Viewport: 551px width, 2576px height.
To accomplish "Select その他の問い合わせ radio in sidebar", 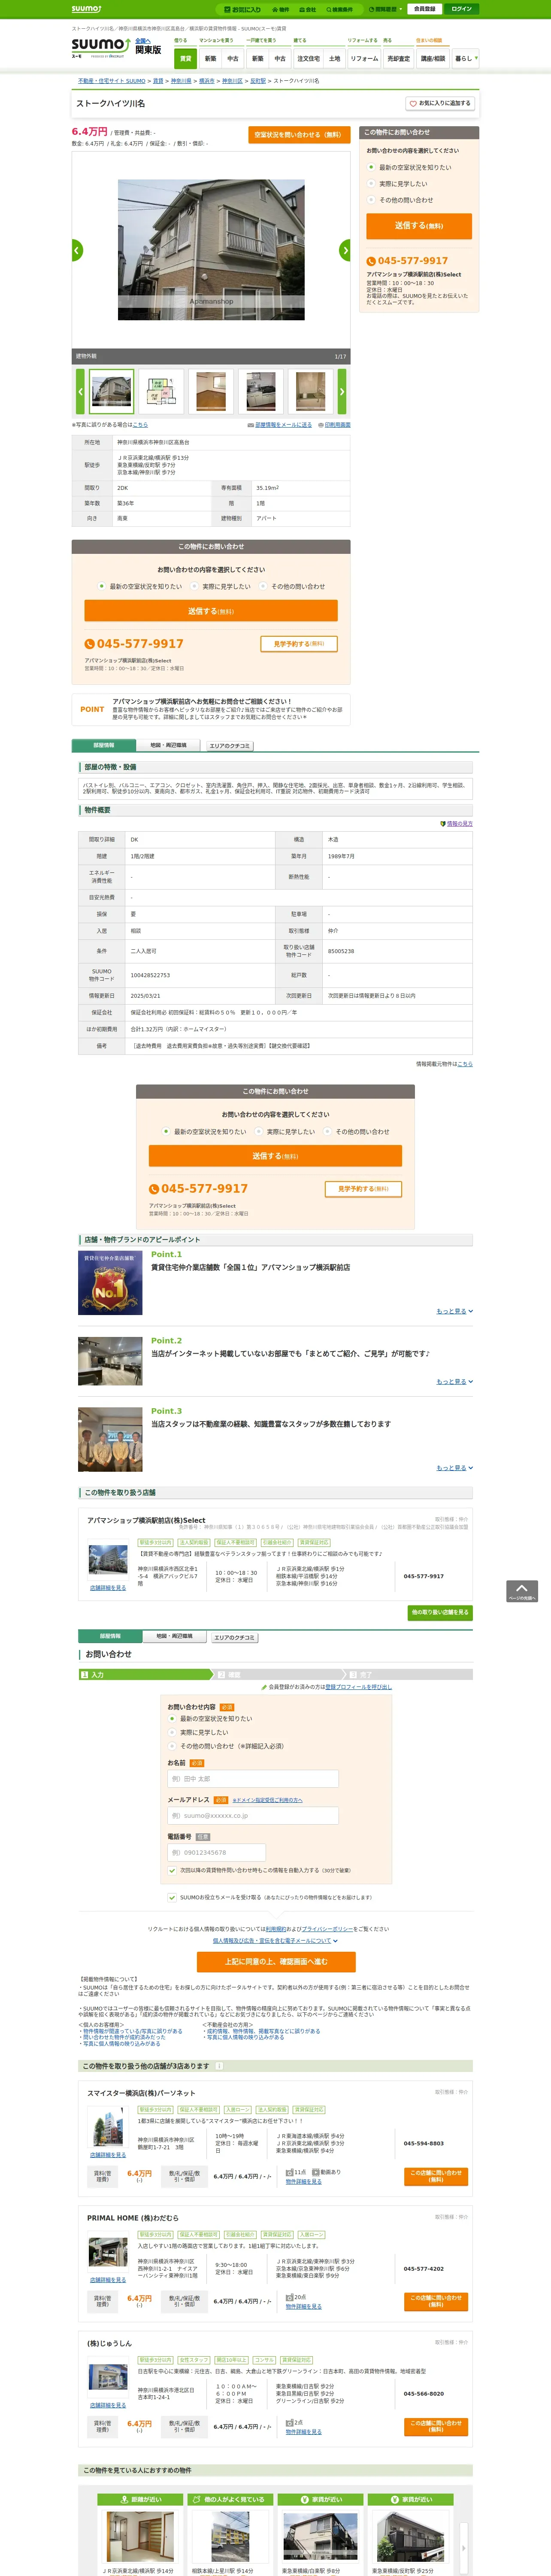I will click(371, 200).
